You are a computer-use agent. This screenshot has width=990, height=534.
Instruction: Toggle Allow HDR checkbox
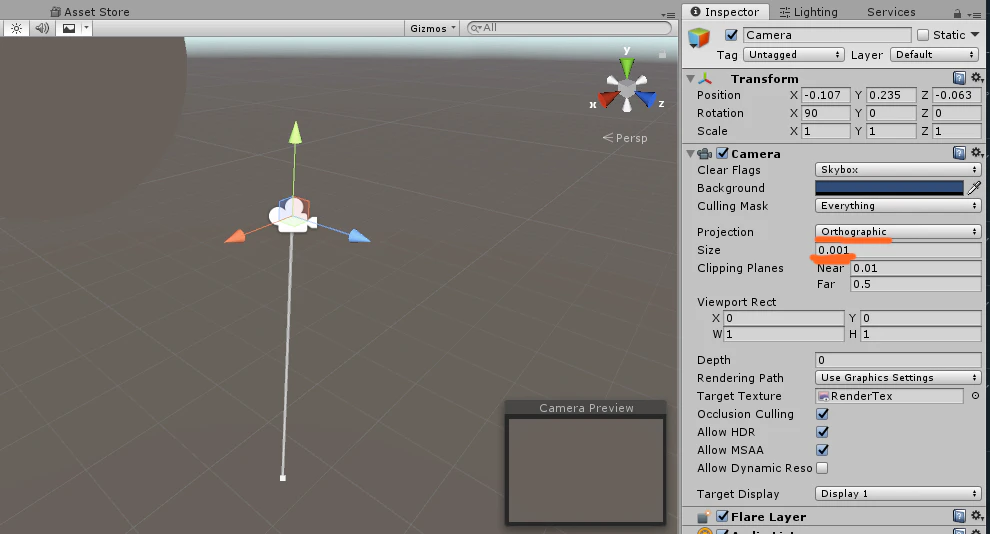click(822, 432)
